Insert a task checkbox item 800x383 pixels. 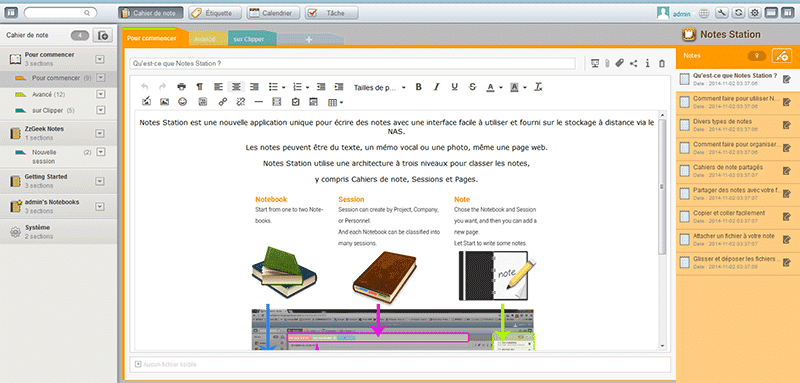point(295,102)
